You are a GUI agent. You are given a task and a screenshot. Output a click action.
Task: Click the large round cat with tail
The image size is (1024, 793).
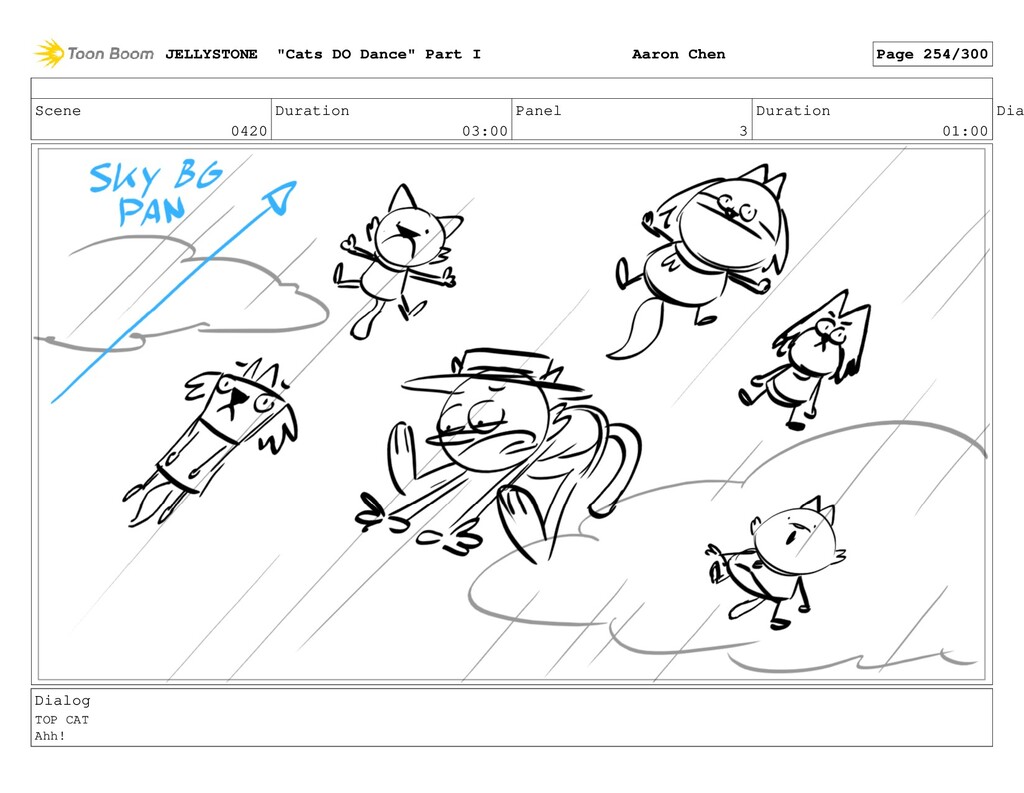(x=699, y=261)
